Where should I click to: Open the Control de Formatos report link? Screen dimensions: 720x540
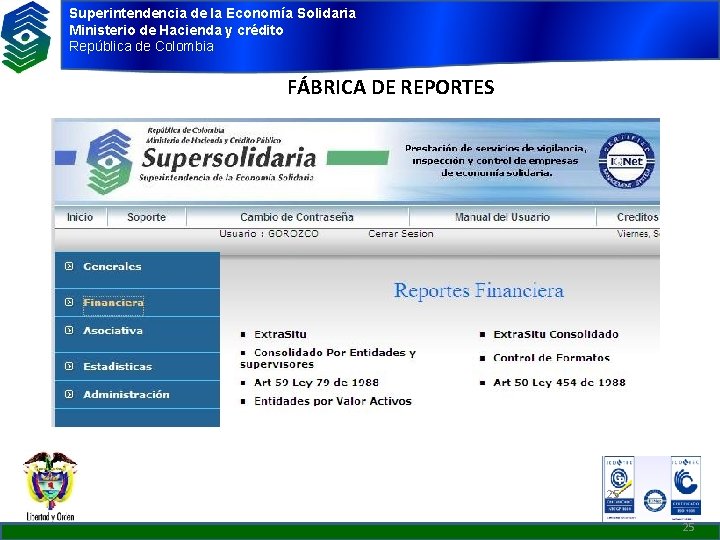tap(551, 358)
